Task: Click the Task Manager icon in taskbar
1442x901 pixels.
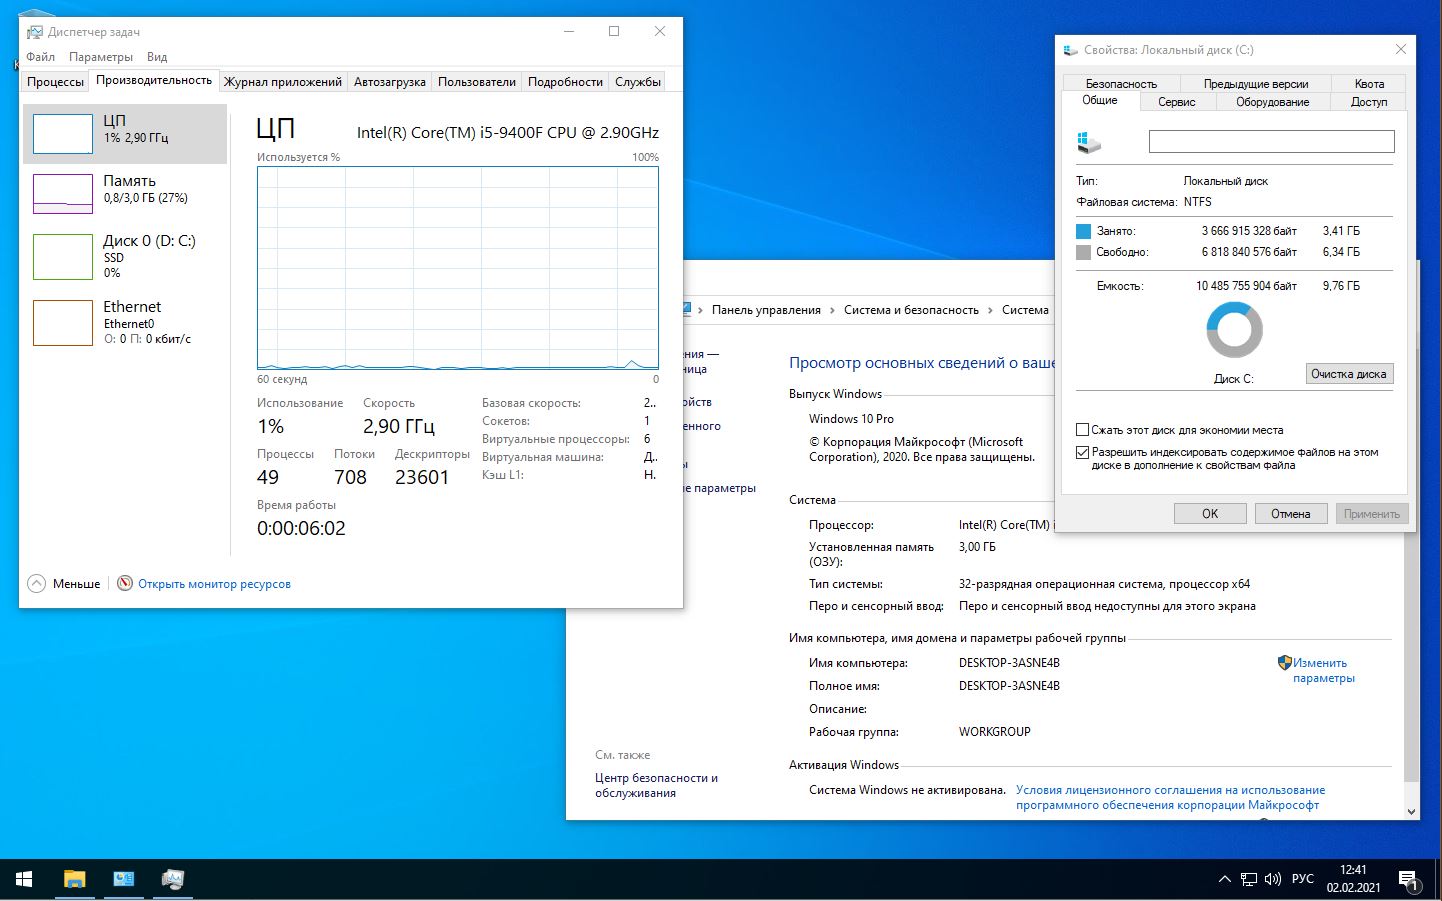Action: pos(173,879)
